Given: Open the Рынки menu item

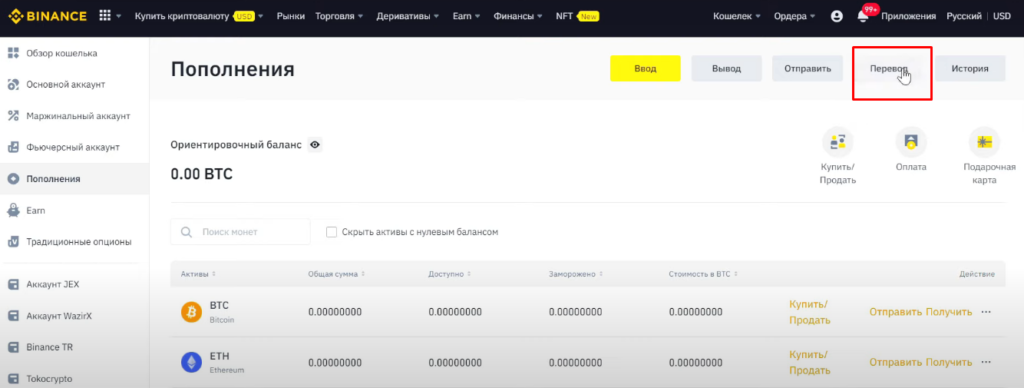Looking at the screenshot, I should 291,16.
